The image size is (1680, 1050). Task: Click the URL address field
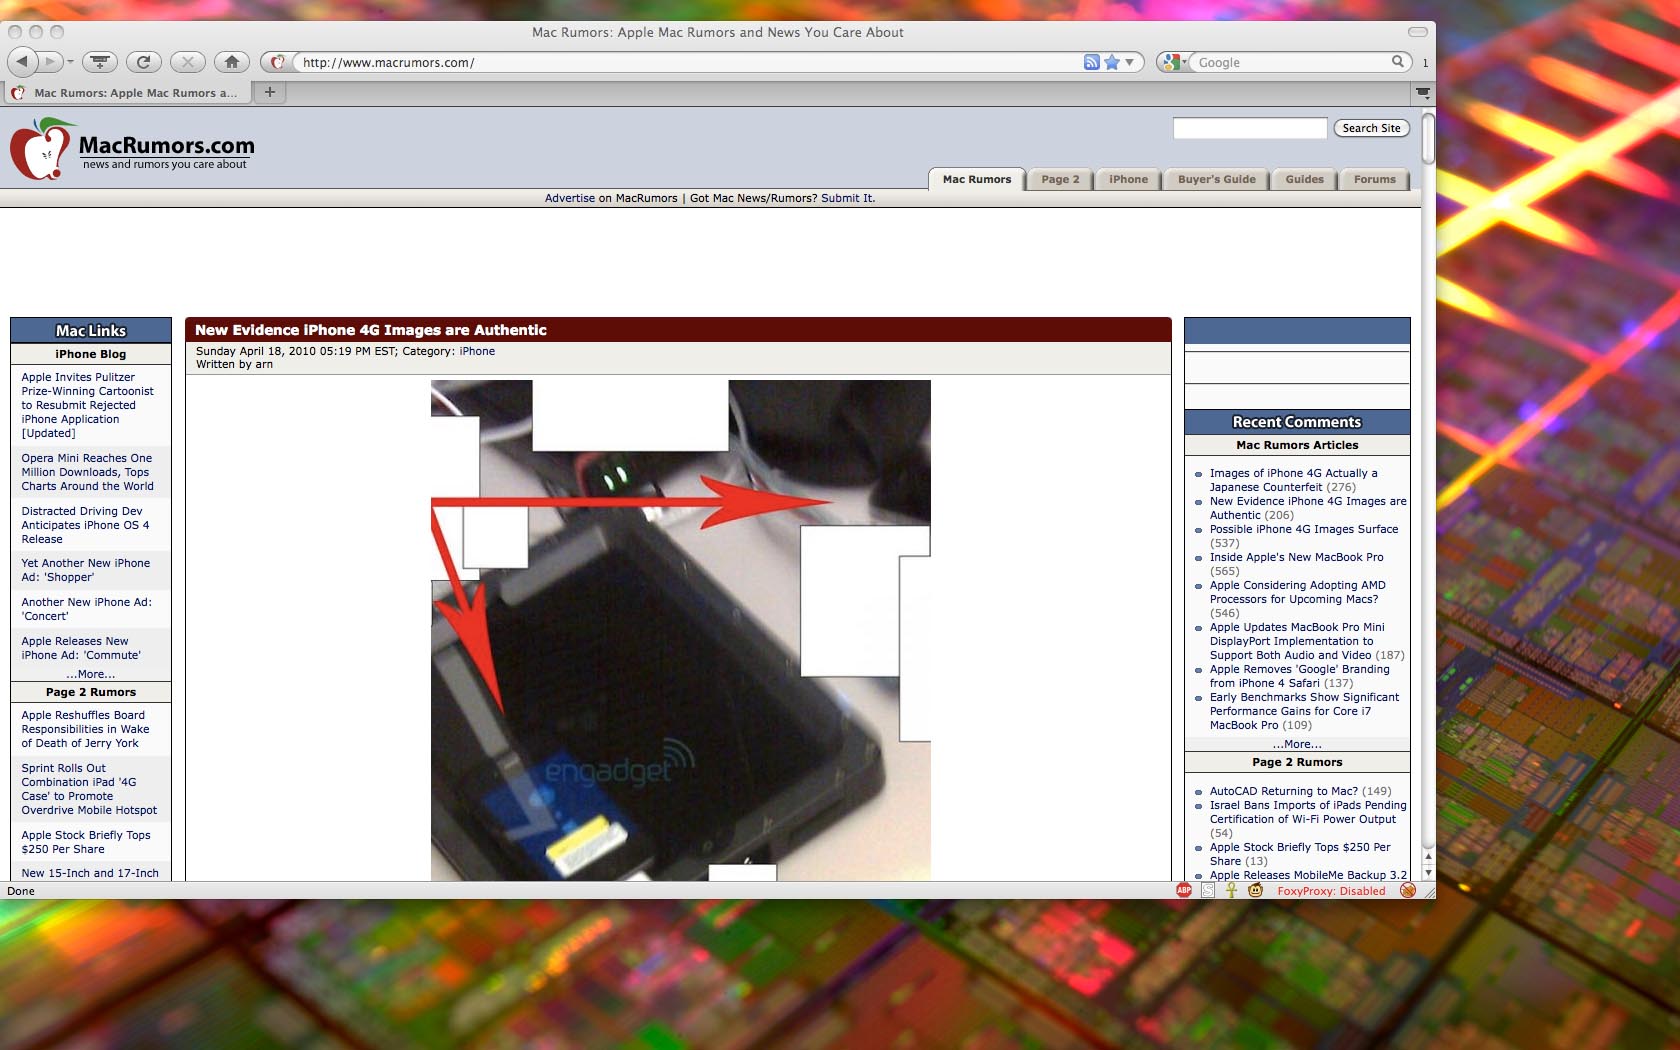coord(688,62)
